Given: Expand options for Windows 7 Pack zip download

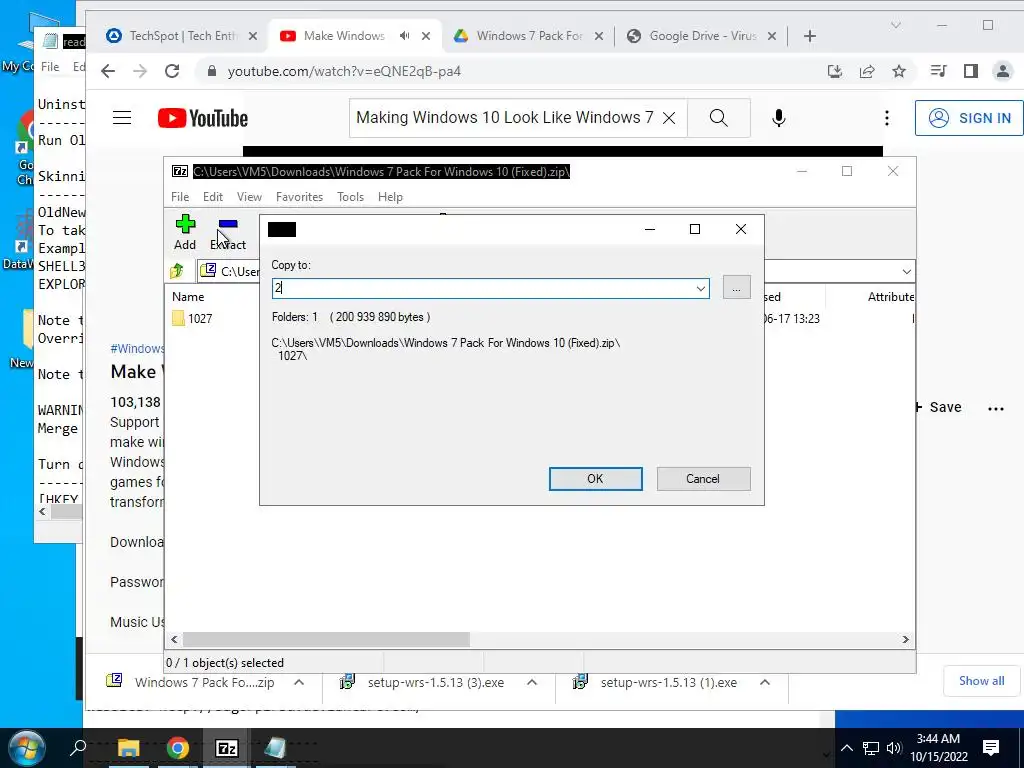Looking at the screenshot, I should 298,682.
